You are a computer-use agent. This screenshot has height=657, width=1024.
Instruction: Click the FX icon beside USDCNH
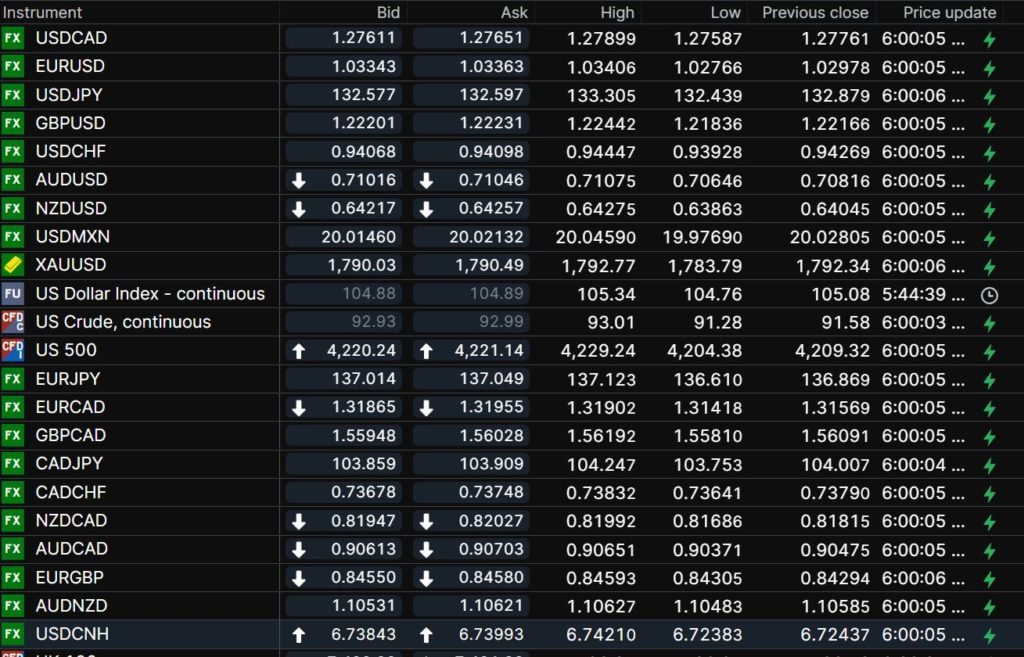coord(13,635)
